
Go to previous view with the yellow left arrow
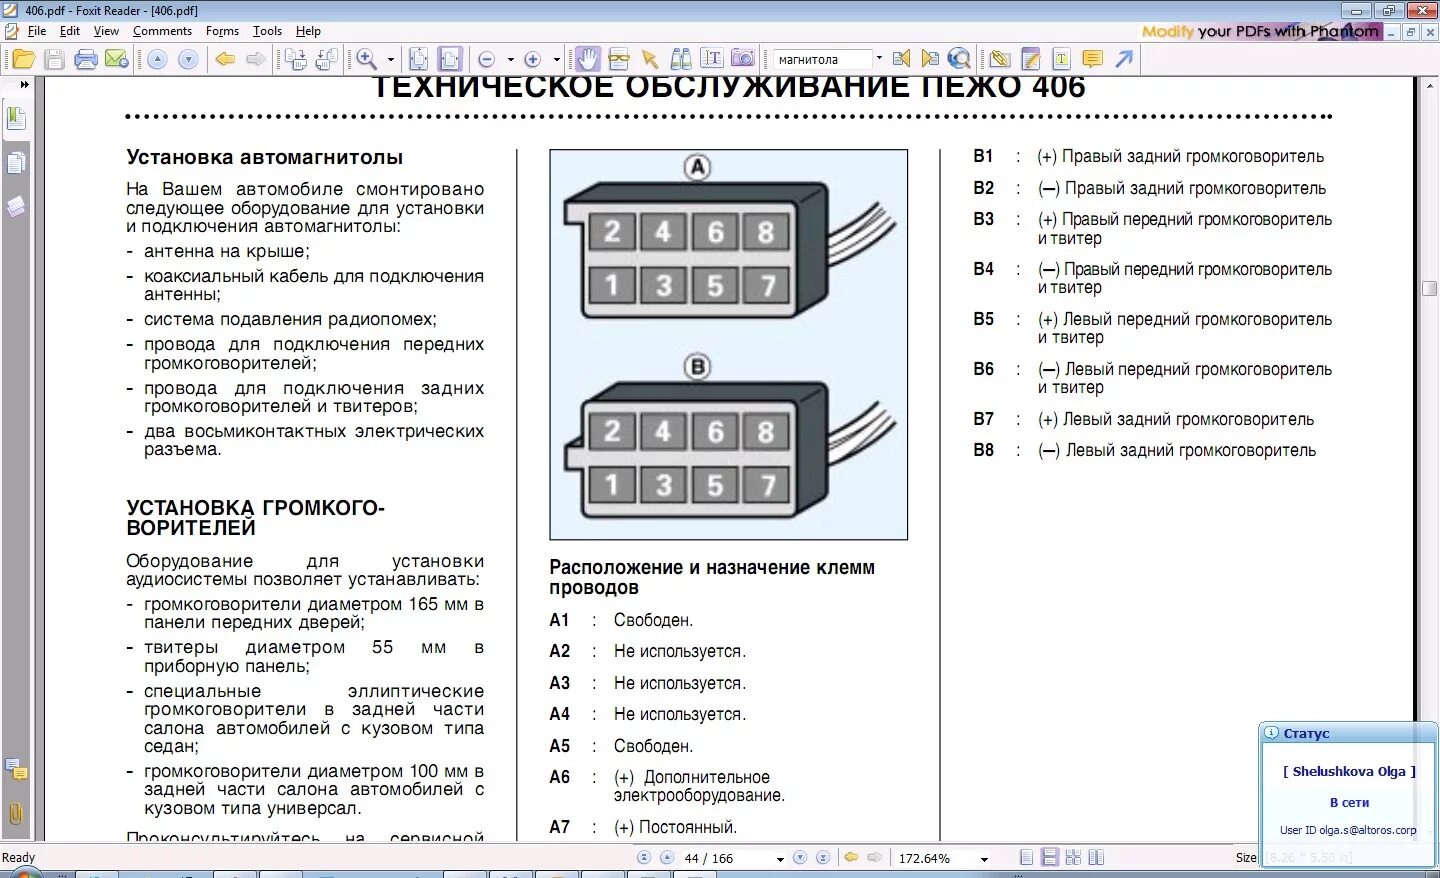click(x=225, y=59)
